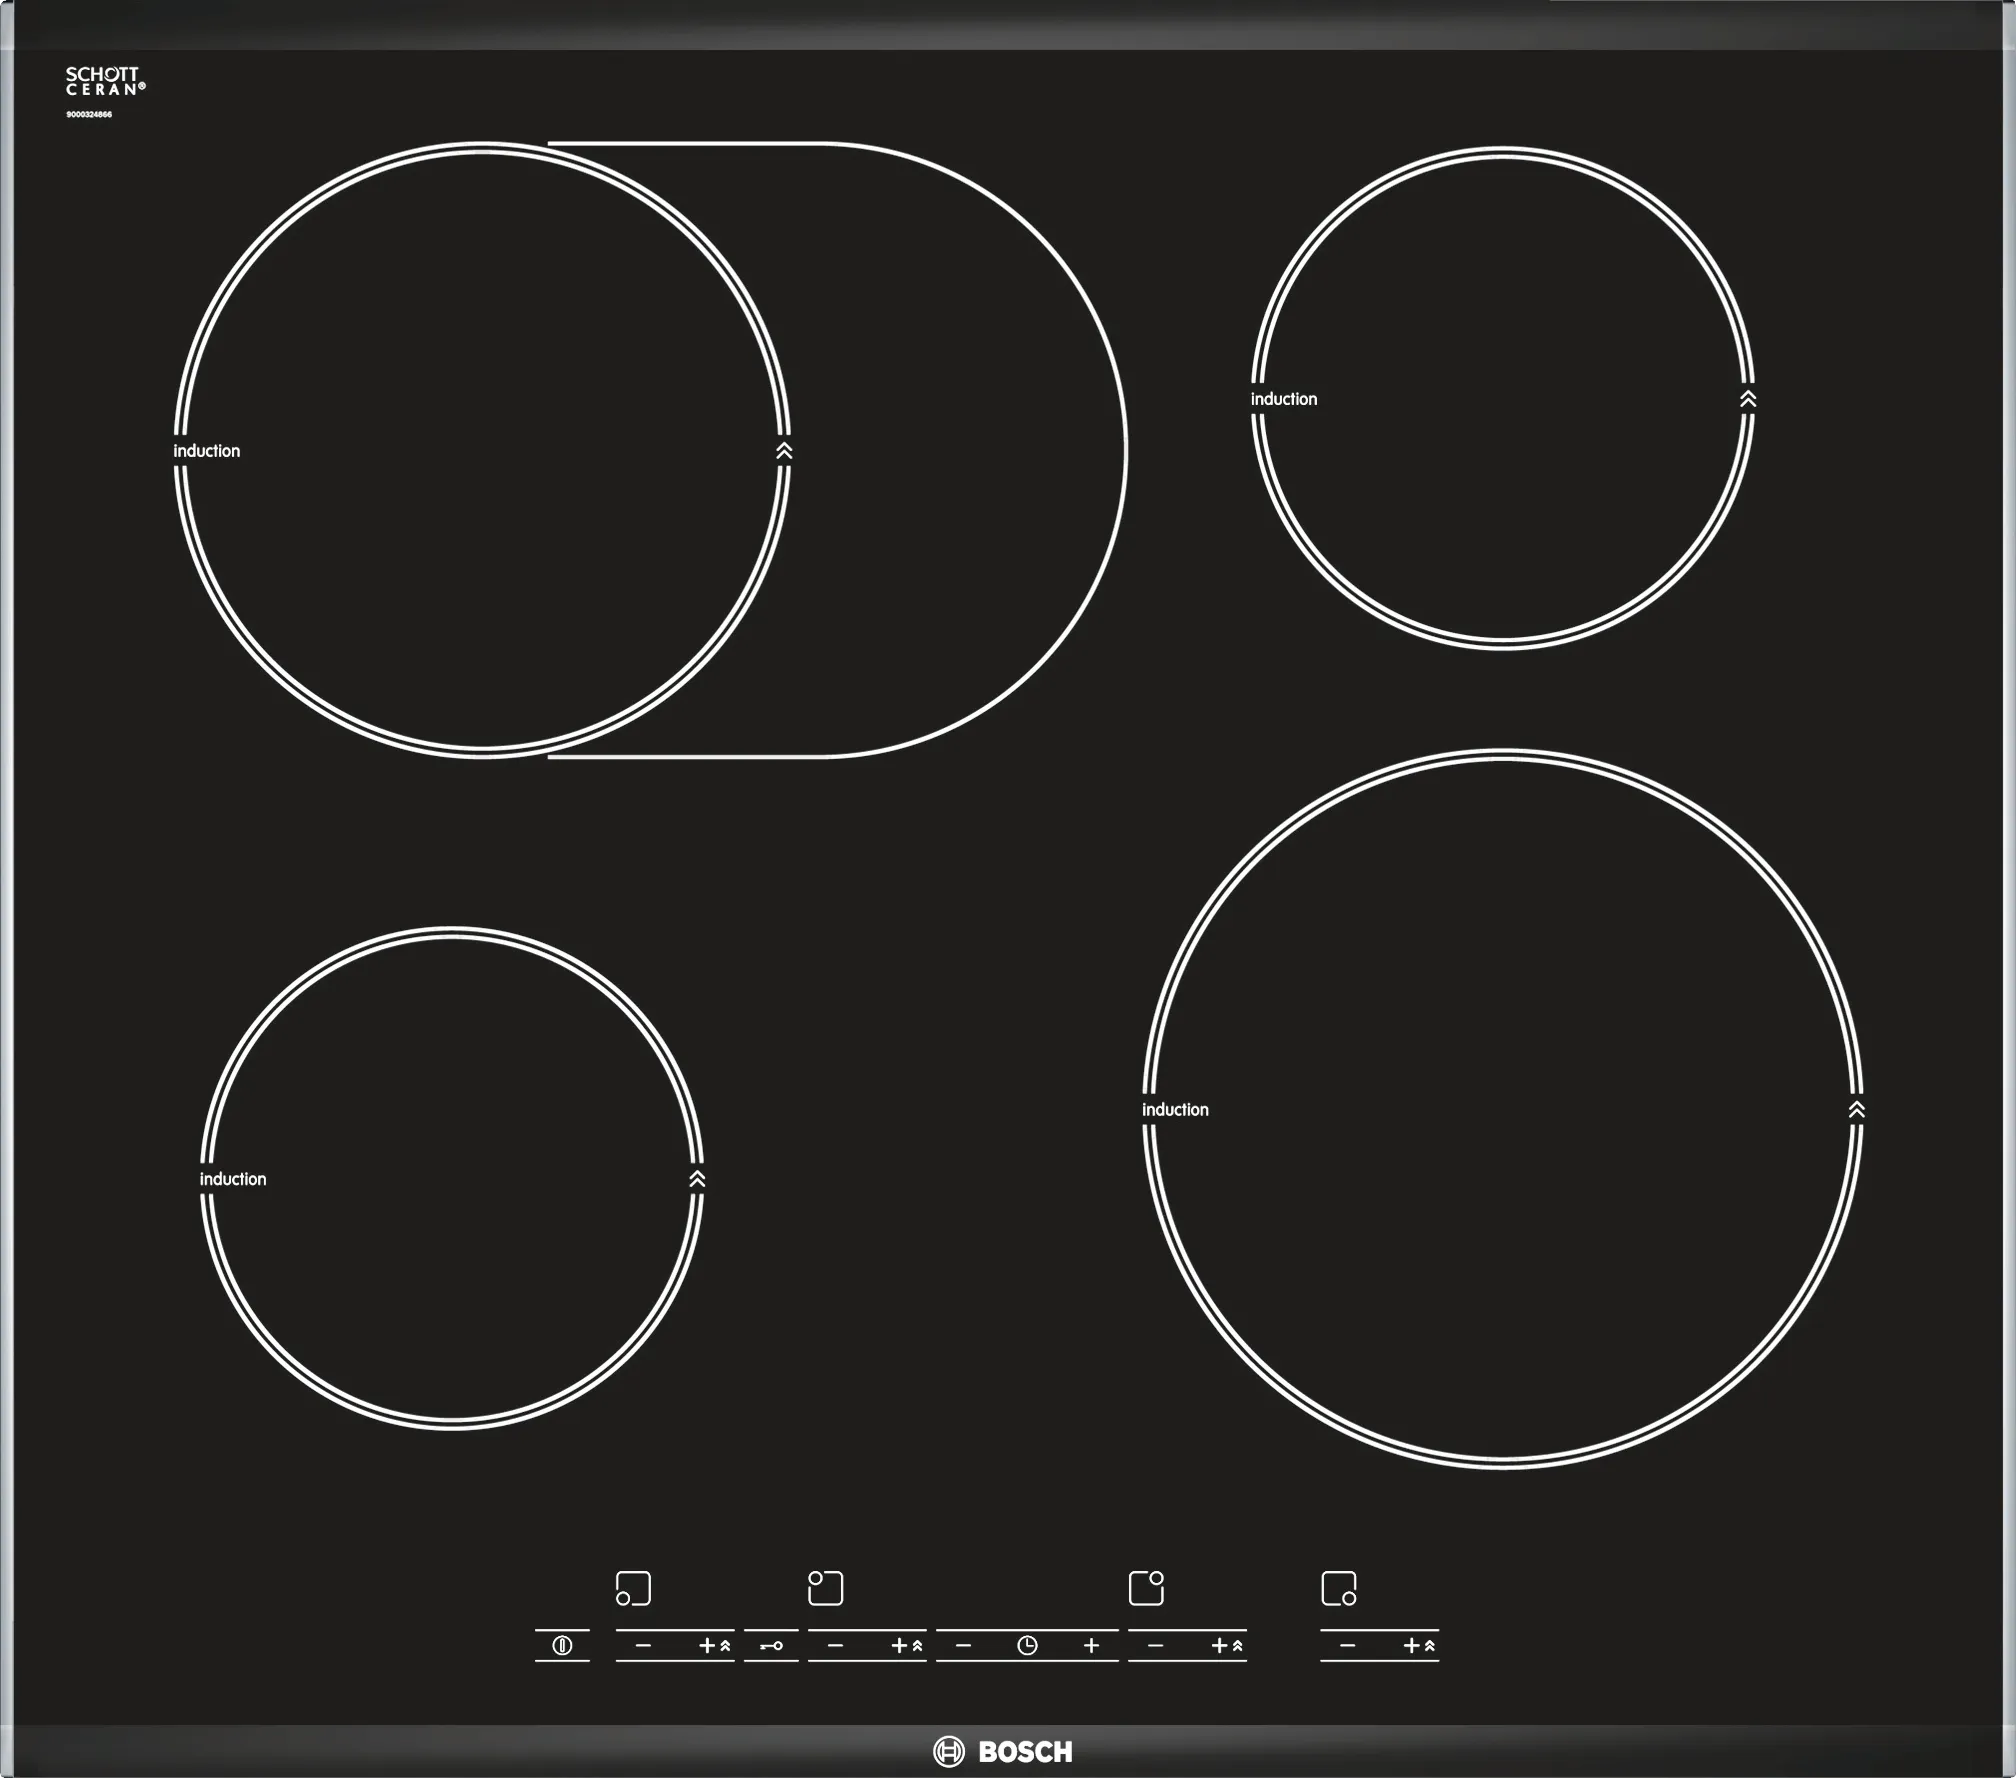This screenshot has width=2016, height=1778.
Task: Tap the center of the round rear-left cooking zone
Action: 483,450
